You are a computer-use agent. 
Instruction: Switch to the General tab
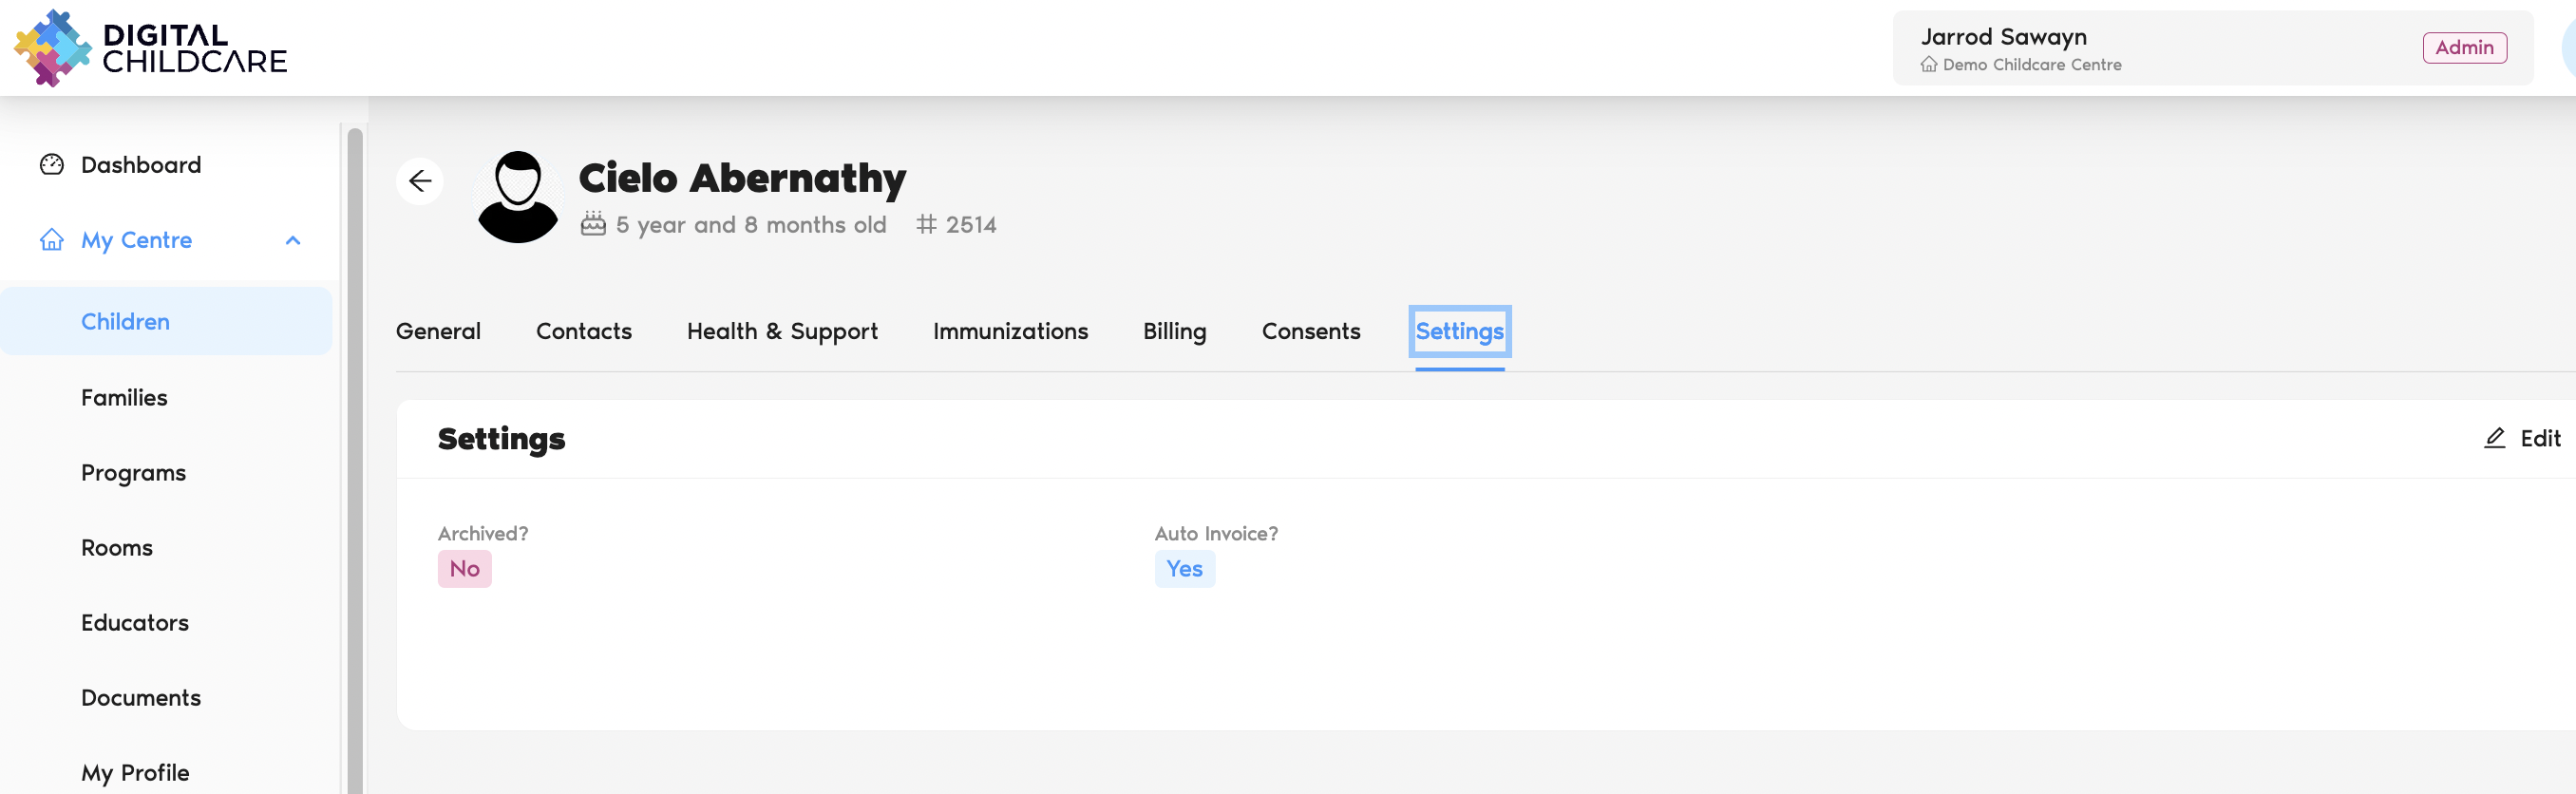(438, 331)
